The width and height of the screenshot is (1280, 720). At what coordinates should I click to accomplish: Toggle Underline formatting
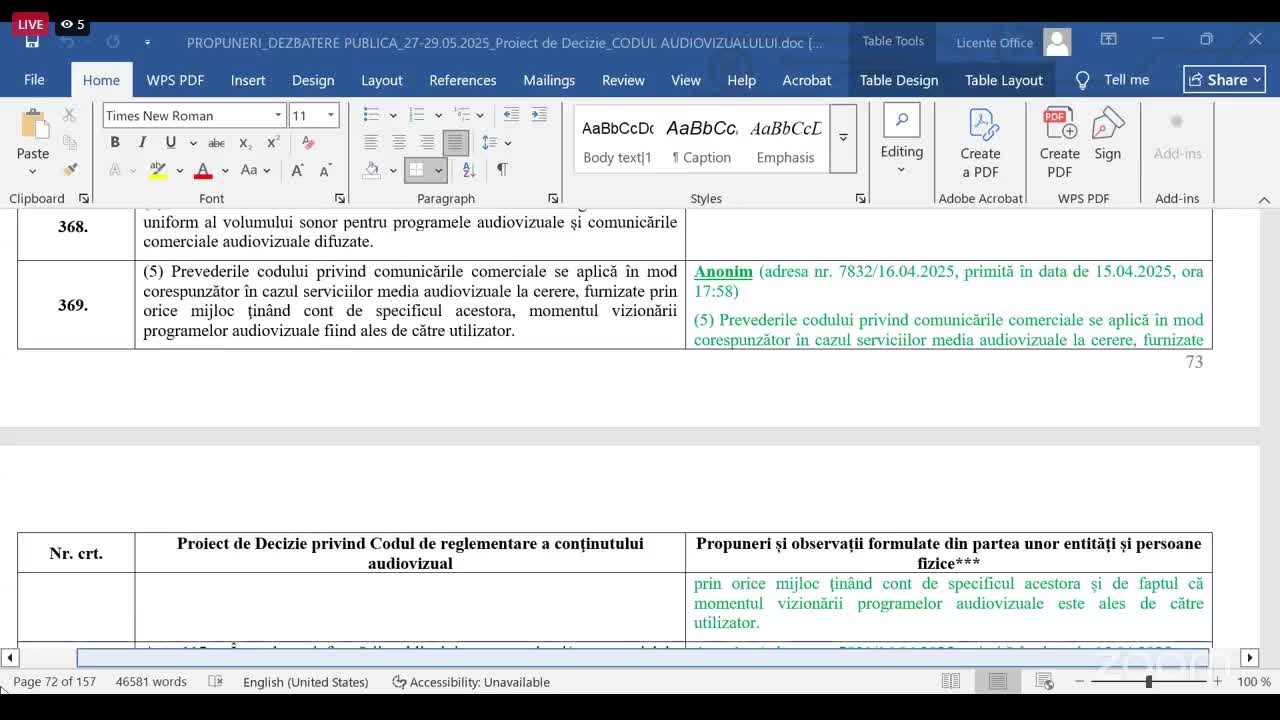[171, 143]
